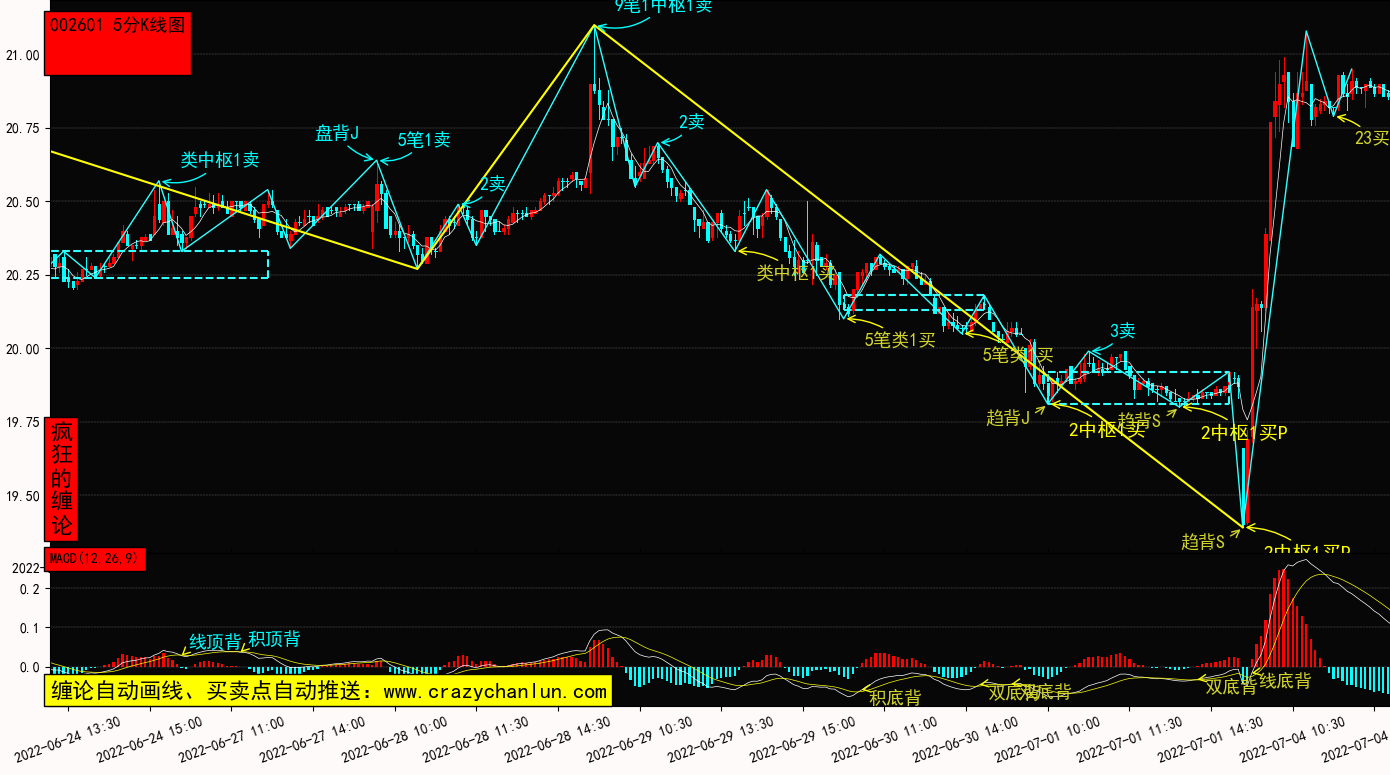Select the 2022-06-28 11:30 time axis label
1390x775 pixels.
click(477, 738)
